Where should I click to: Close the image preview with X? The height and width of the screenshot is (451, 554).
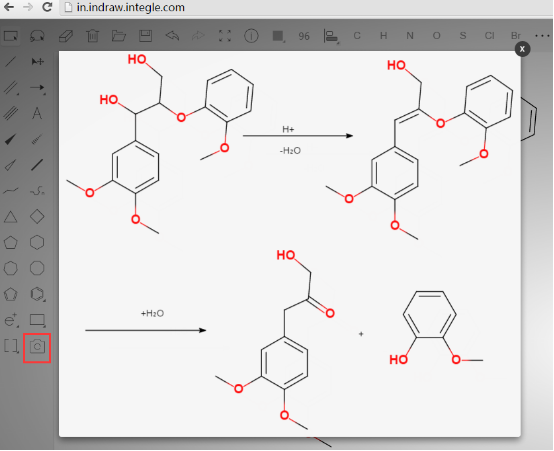(522, 49)
